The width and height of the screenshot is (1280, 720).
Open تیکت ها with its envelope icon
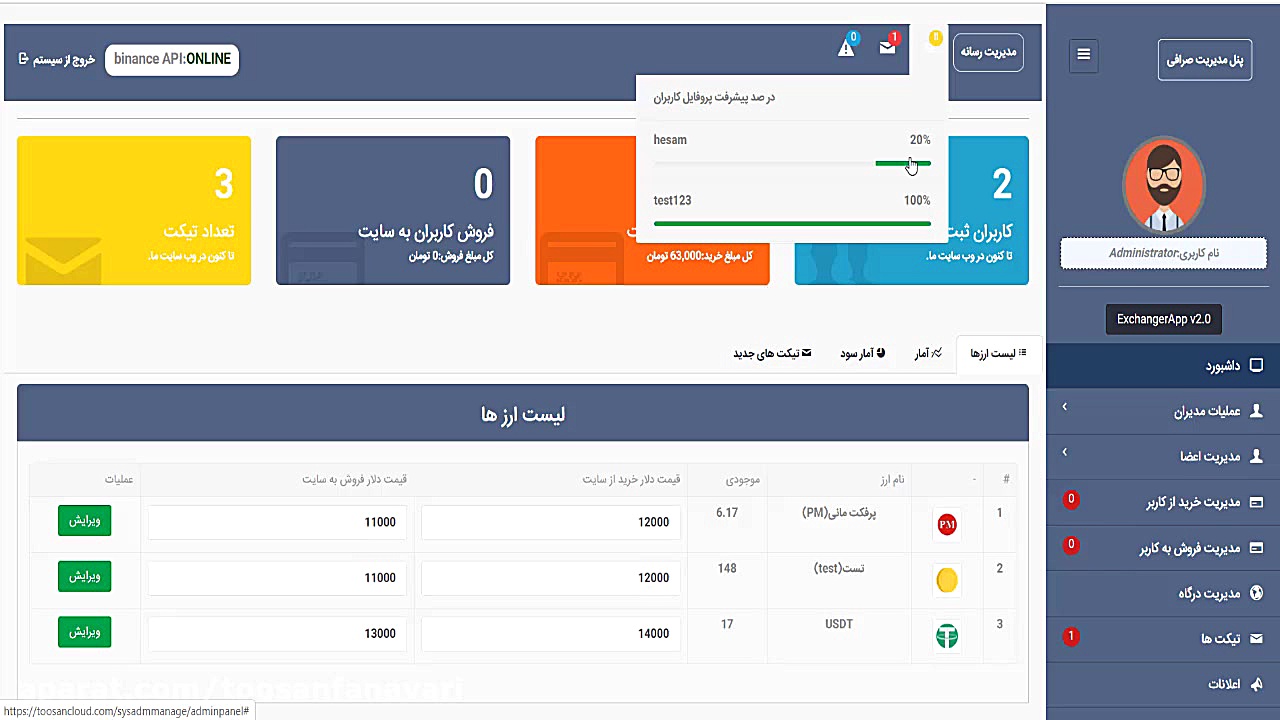1257,638
